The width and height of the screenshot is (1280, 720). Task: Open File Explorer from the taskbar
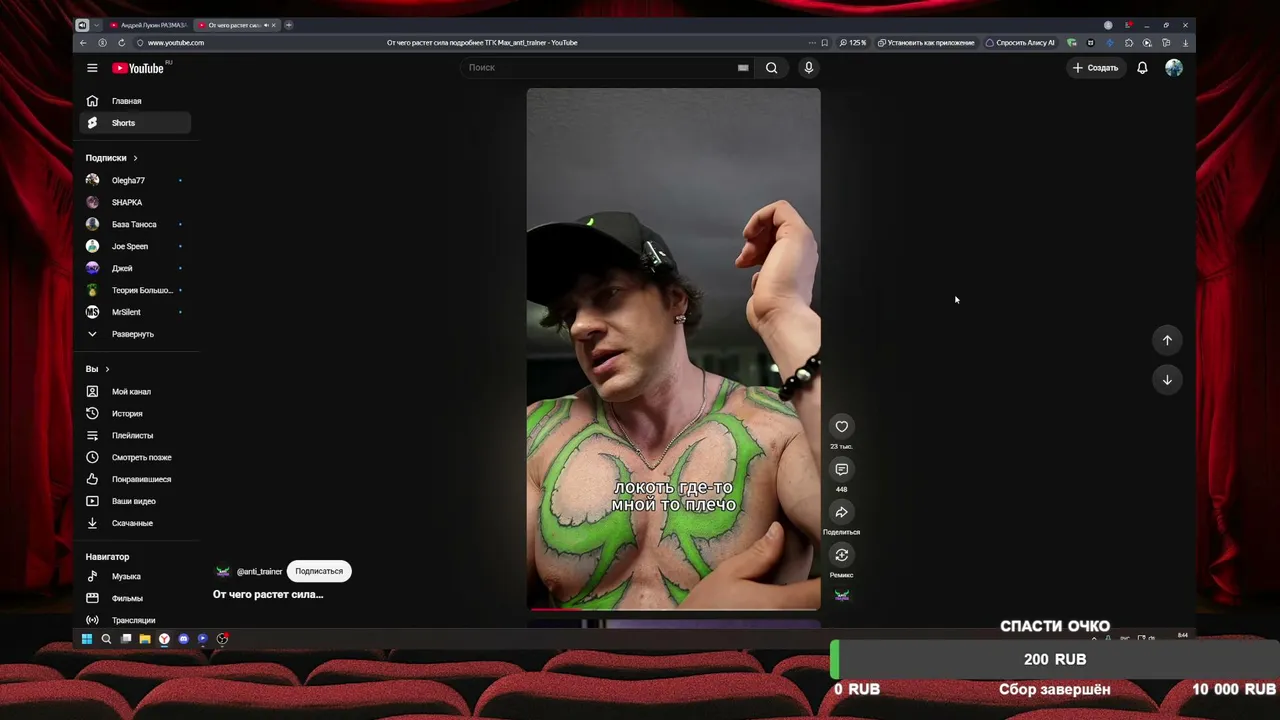point(145,639)
